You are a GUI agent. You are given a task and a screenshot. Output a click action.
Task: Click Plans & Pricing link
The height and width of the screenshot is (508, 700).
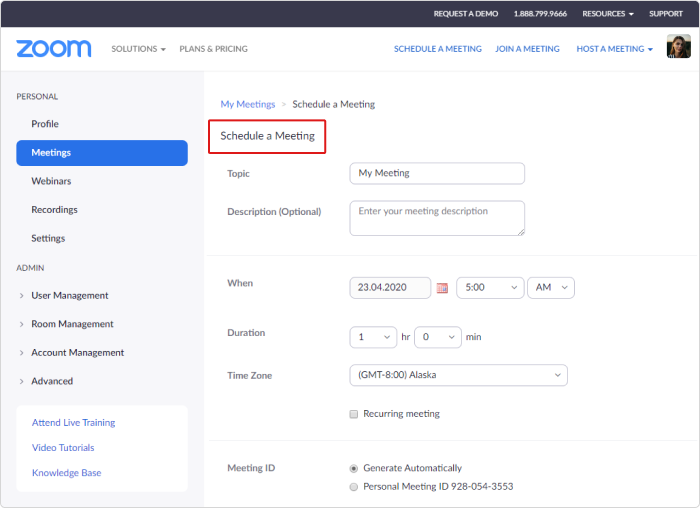213,49
